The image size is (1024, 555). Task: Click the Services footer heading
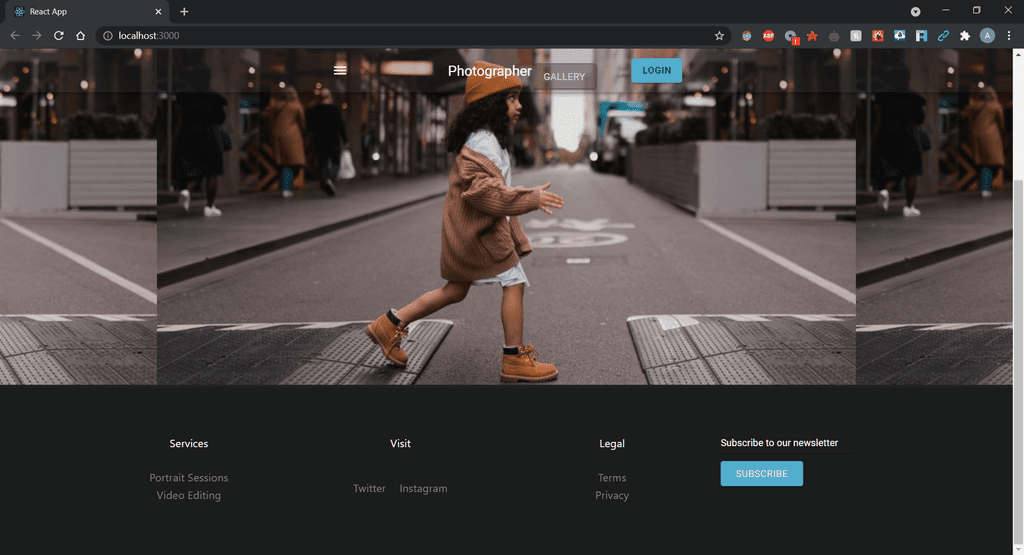click(x=189, y=443)
